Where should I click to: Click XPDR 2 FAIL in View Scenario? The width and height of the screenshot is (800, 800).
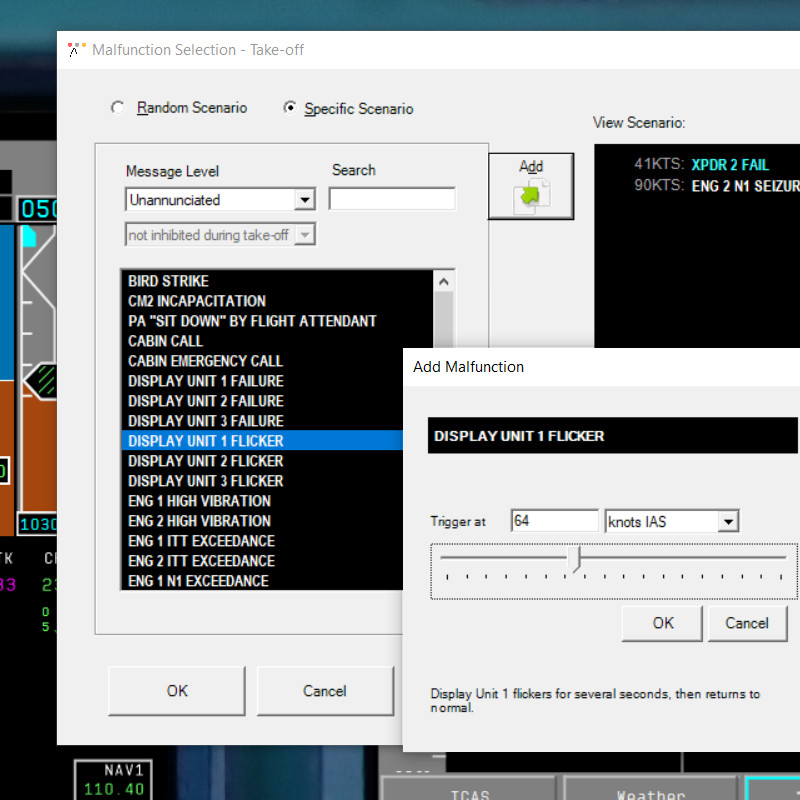pos(730,165)
